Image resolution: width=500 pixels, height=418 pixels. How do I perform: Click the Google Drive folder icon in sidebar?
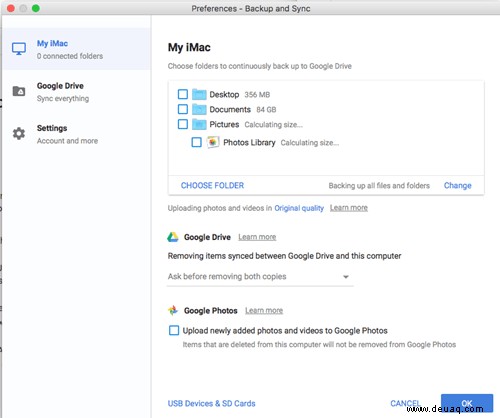click(19, 91)
